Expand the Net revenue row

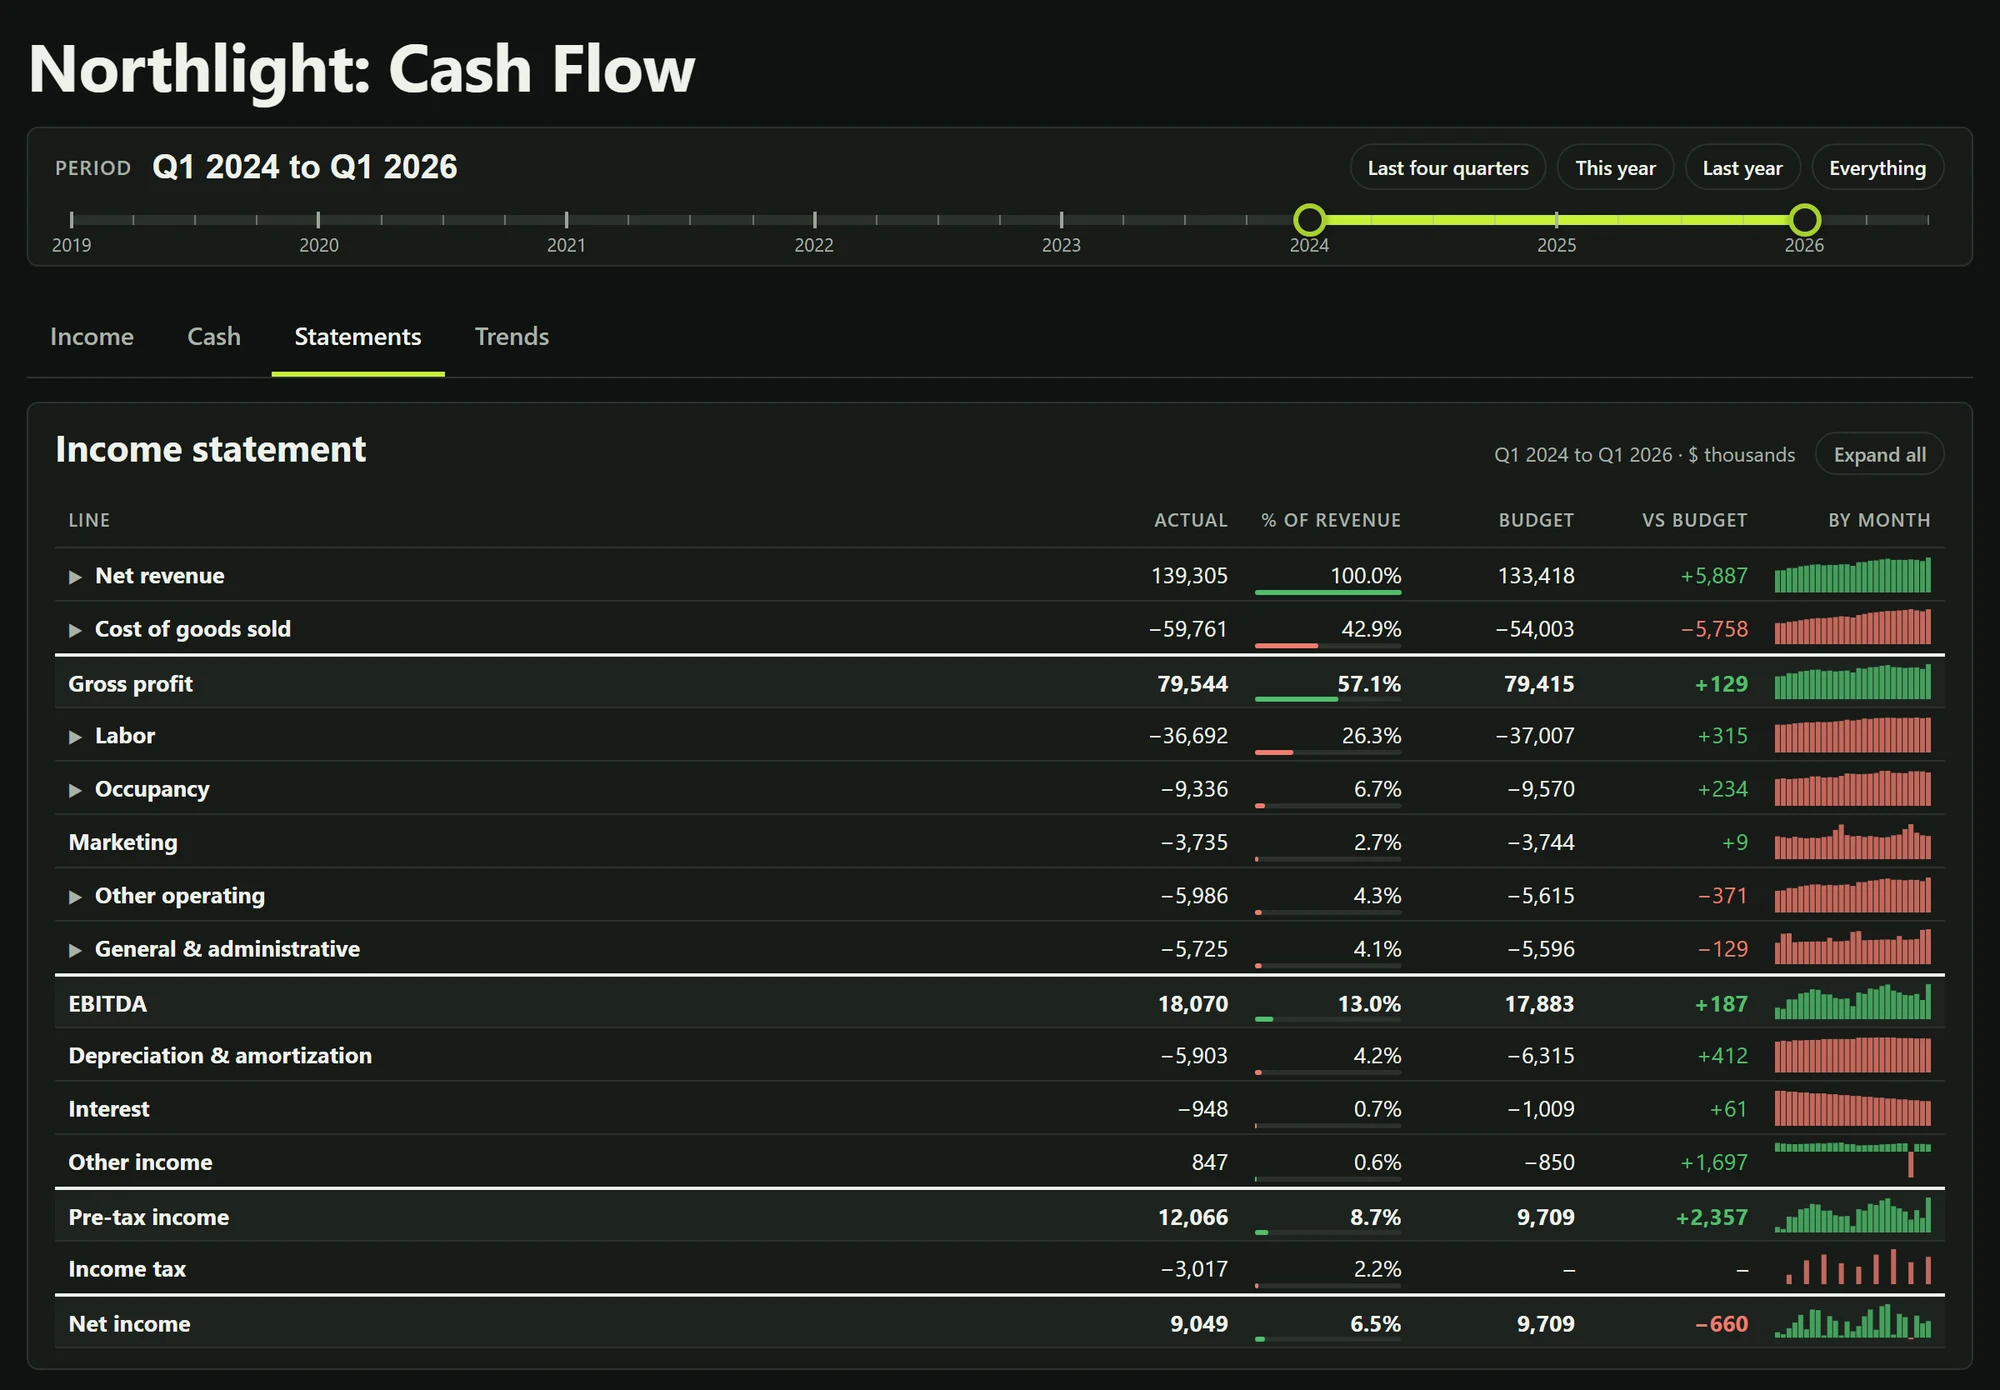pos(75,577)
